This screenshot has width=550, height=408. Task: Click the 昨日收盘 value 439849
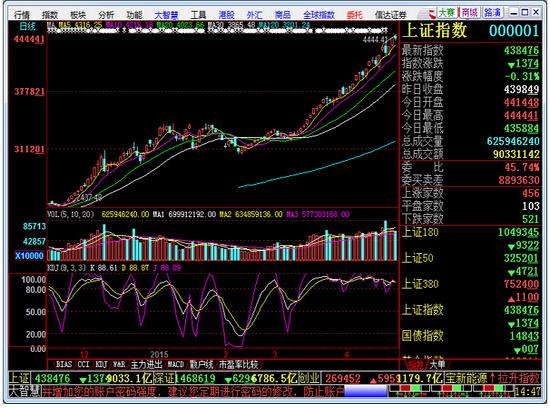(x=521, y=89)
